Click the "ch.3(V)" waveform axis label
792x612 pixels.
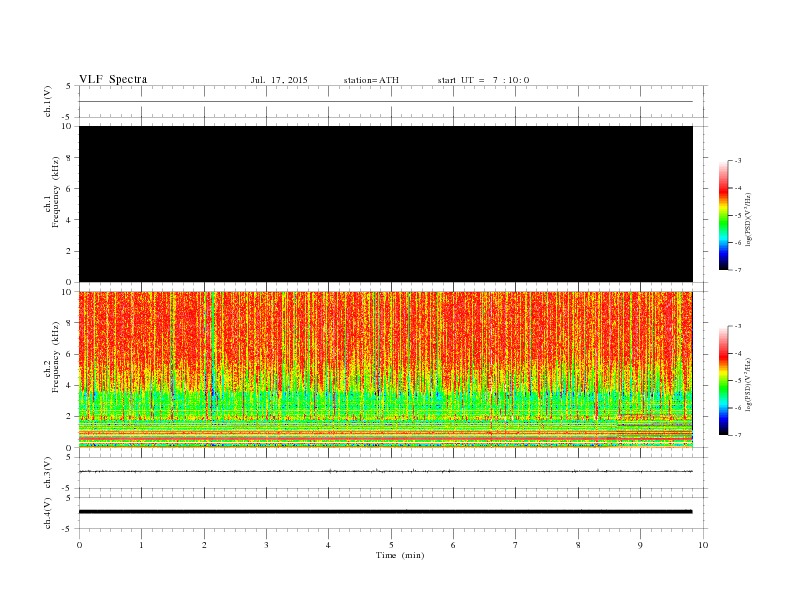point(47,472)
